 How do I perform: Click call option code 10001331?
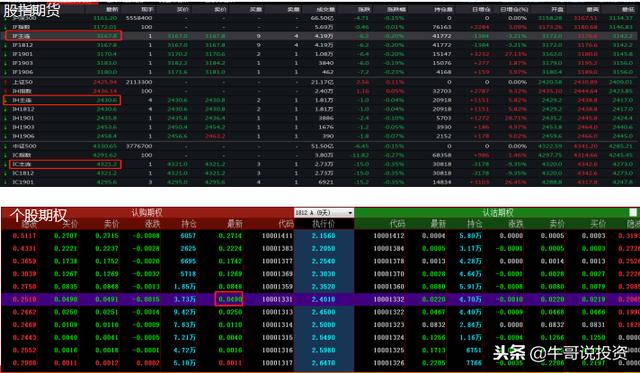coord(277,299)
